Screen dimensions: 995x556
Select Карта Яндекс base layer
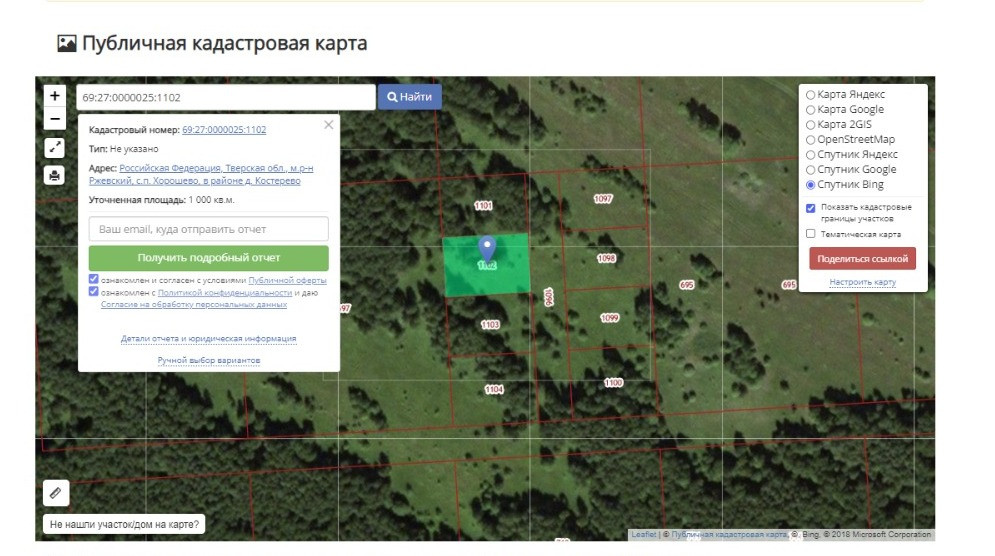(x=810, y=95)
